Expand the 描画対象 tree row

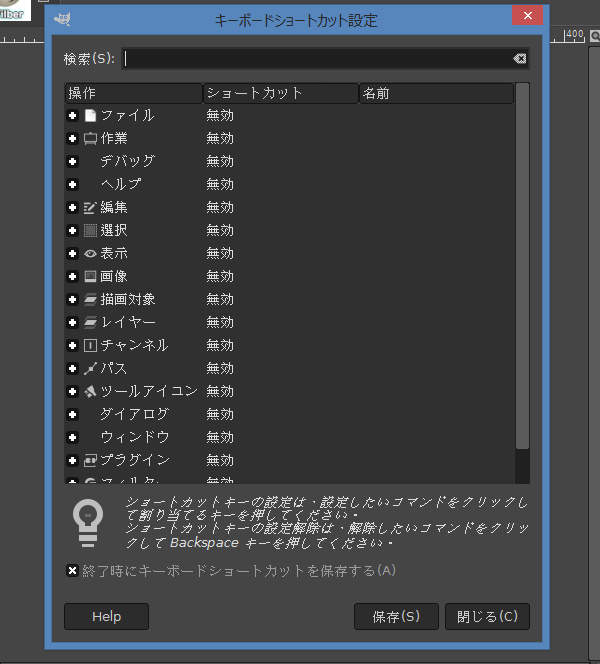click(x=72, y=299)
